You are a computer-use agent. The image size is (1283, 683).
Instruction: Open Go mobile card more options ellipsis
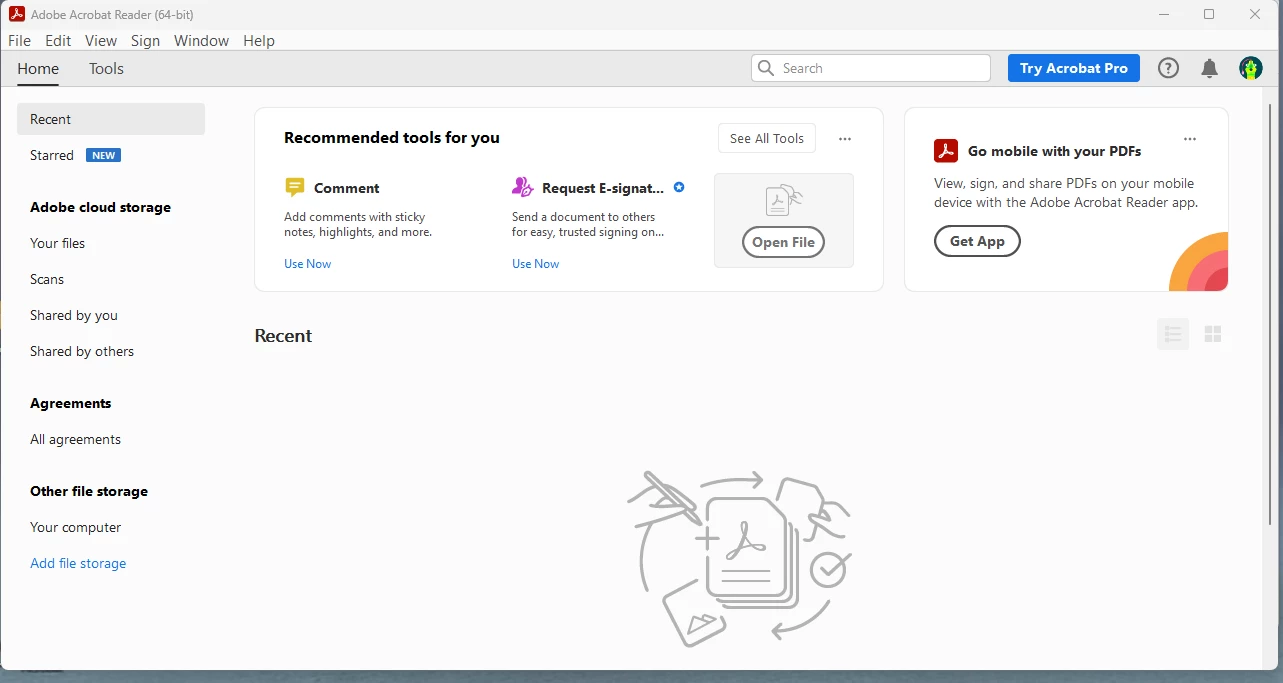1189,139
